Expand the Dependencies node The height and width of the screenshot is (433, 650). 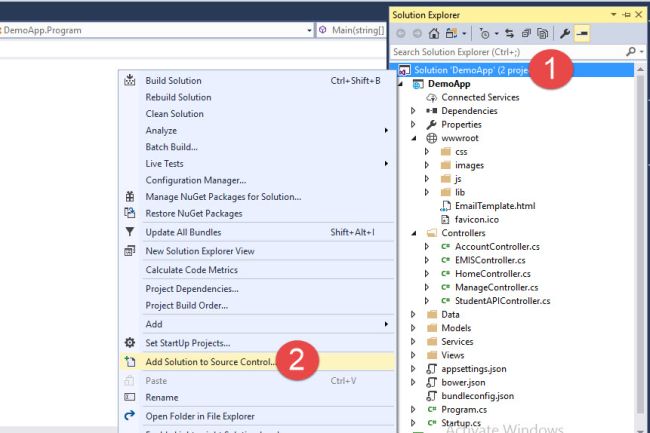pyautogui.click(x=413, y=111)
